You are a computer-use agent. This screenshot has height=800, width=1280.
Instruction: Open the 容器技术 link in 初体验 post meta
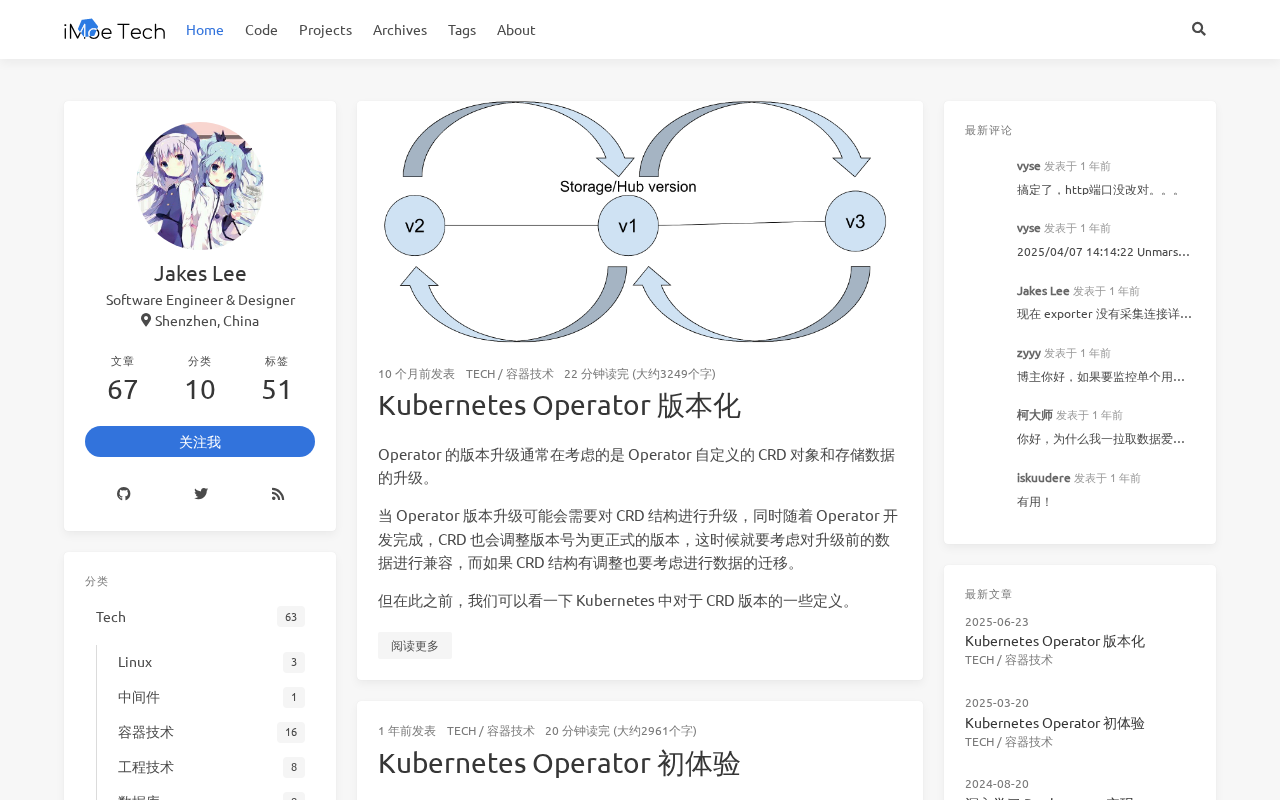coord(511,730)
